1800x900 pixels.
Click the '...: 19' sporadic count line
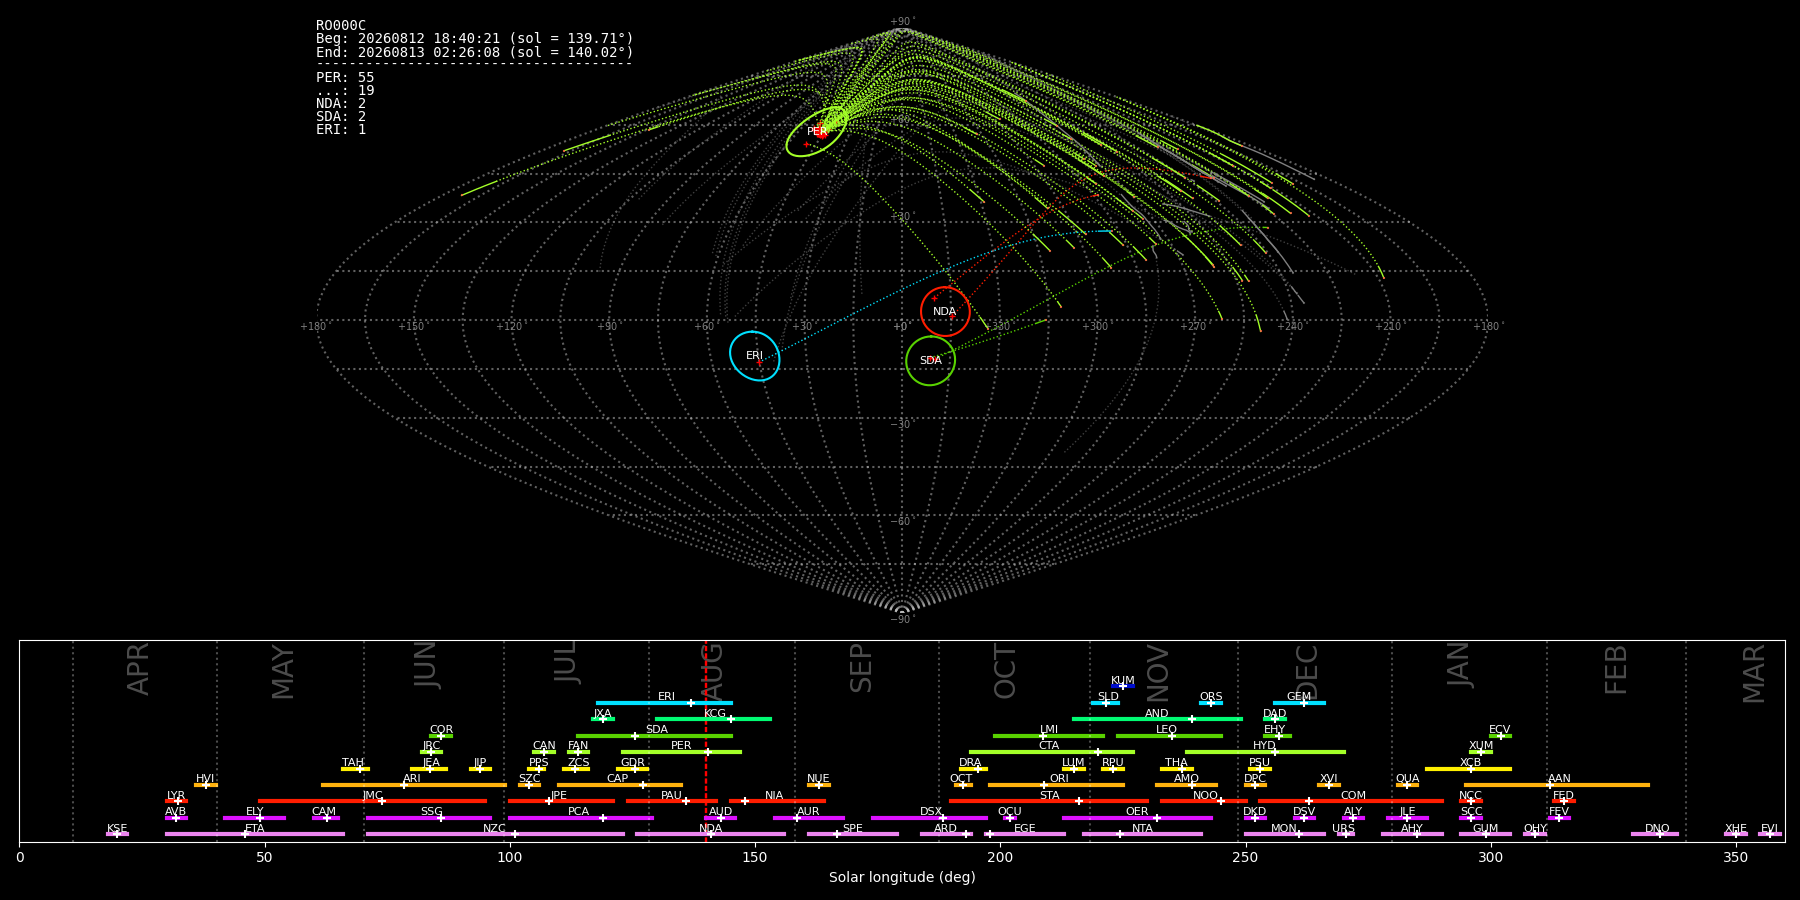point(345,90)
